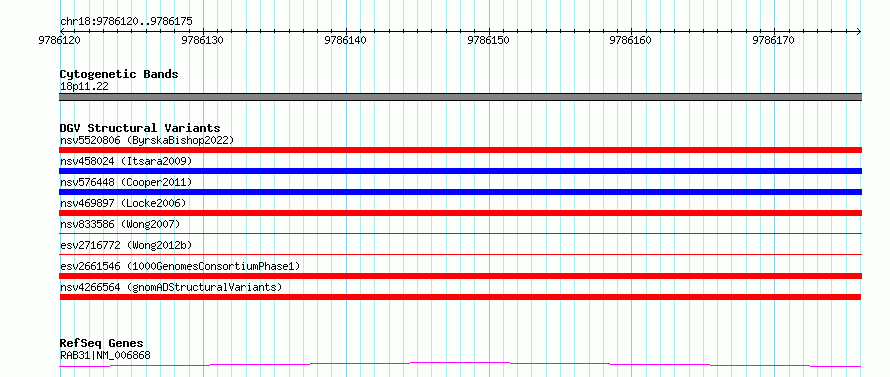
Task: Click ruler position 9786120
Action: 60,40
